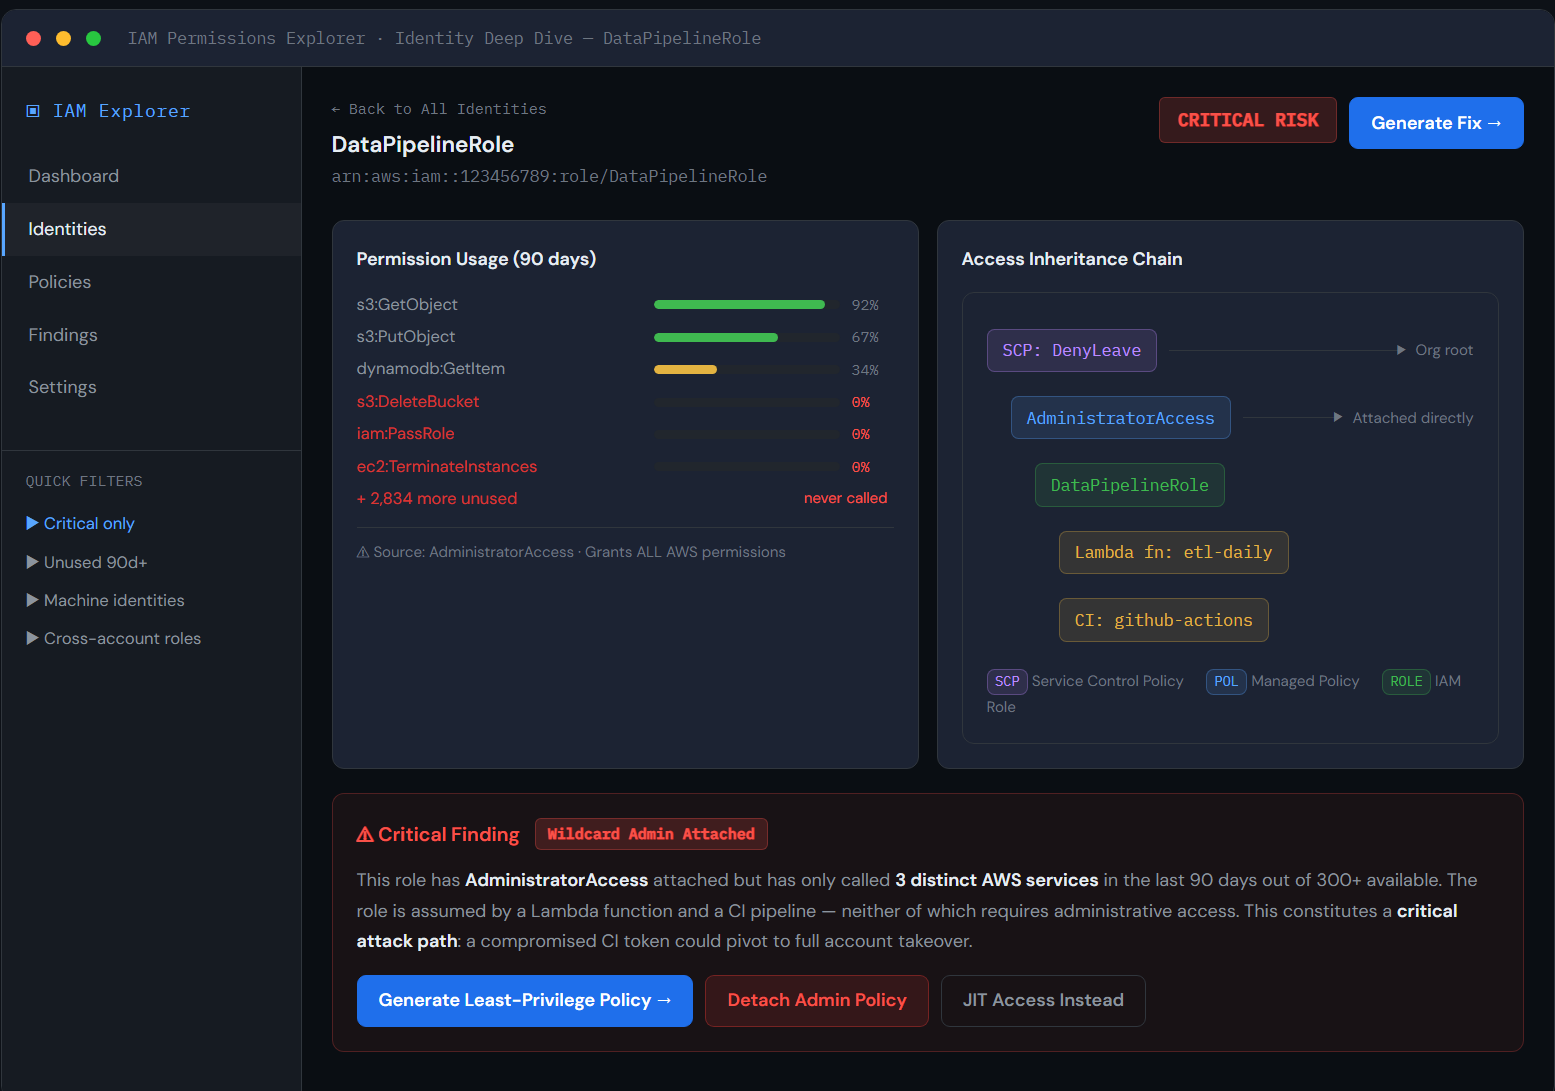1555x1091 pixels.
Task: Click the Wildcard Admin Attached tag
Action: tap(651, 834)
